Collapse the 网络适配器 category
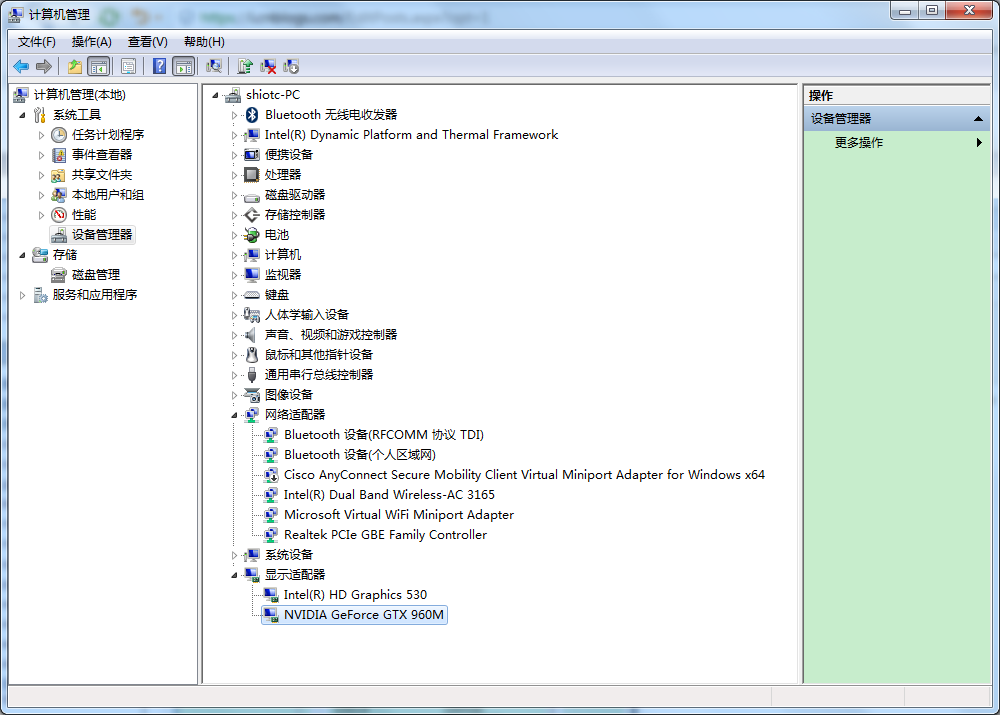The height and width of the screenshot is (715, 1000). point(234,416)
